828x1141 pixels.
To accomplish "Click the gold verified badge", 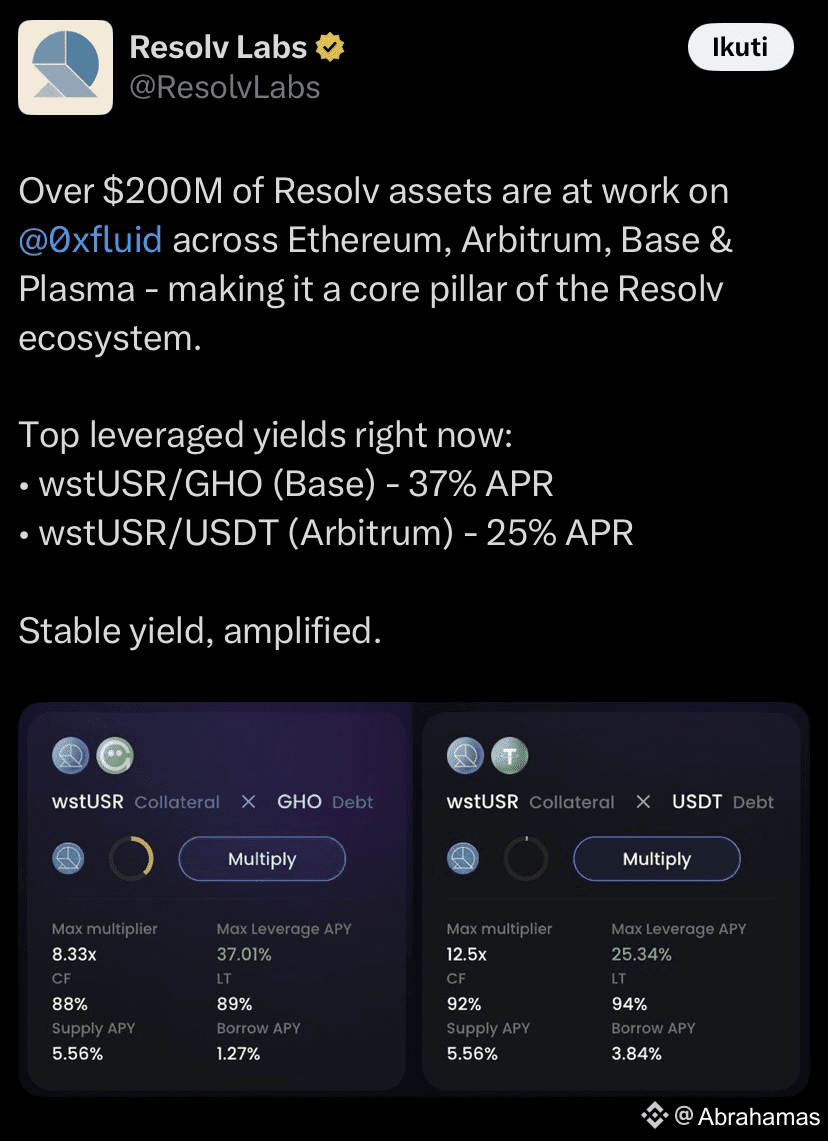I will pos(330,48).
